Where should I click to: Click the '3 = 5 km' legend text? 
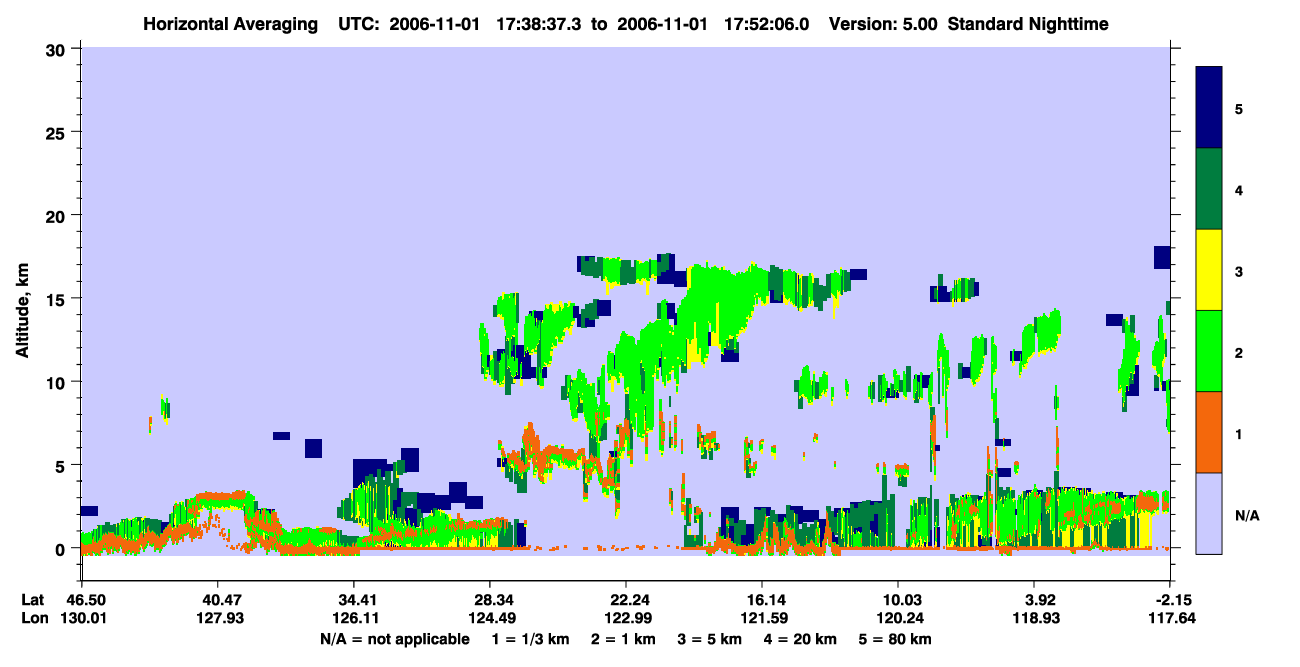click(710, 638)
